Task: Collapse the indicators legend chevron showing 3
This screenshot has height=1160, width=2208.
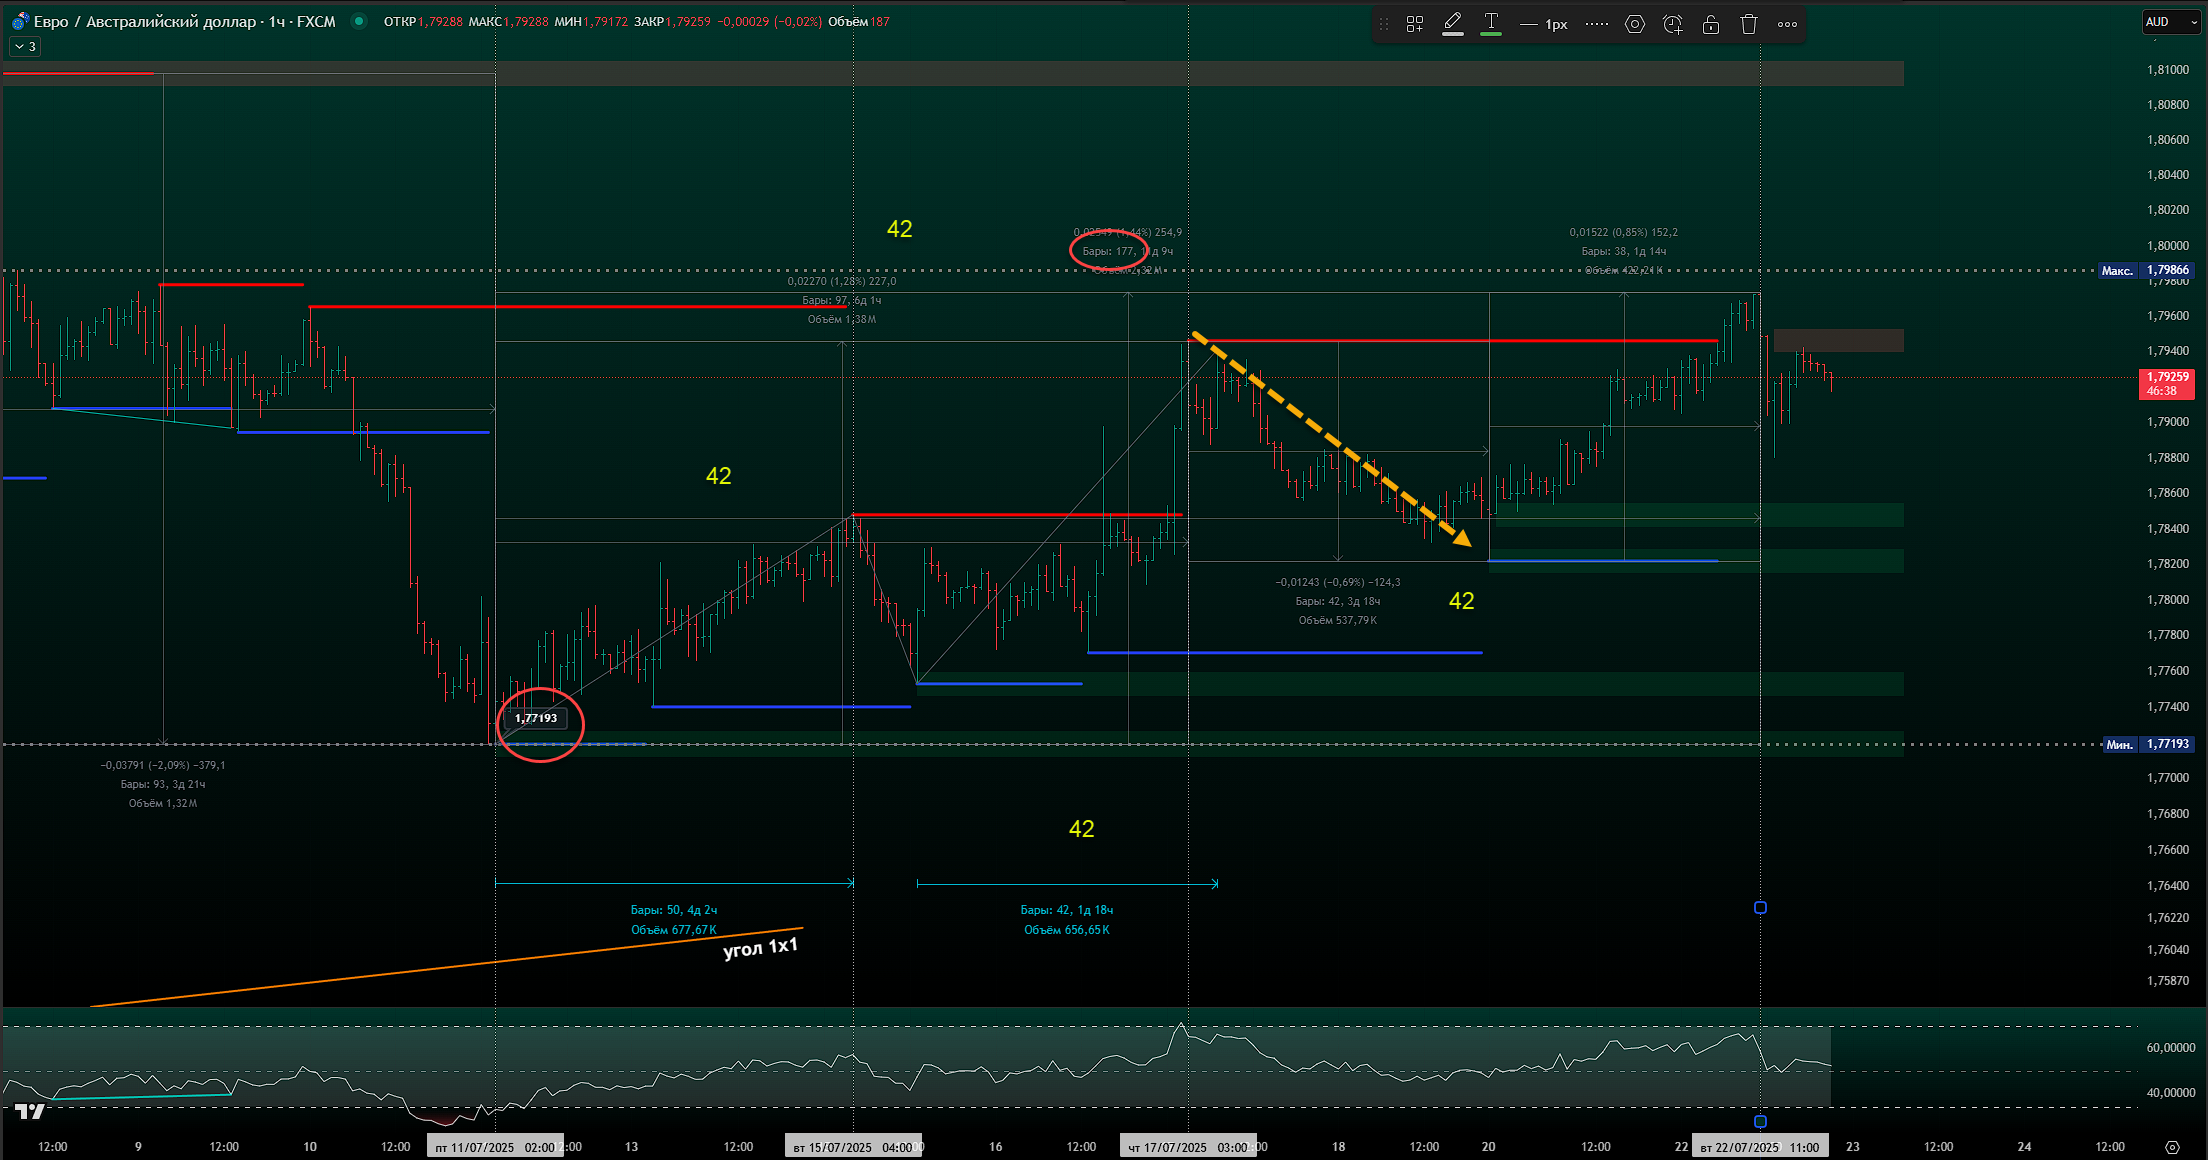Action: 25,46
